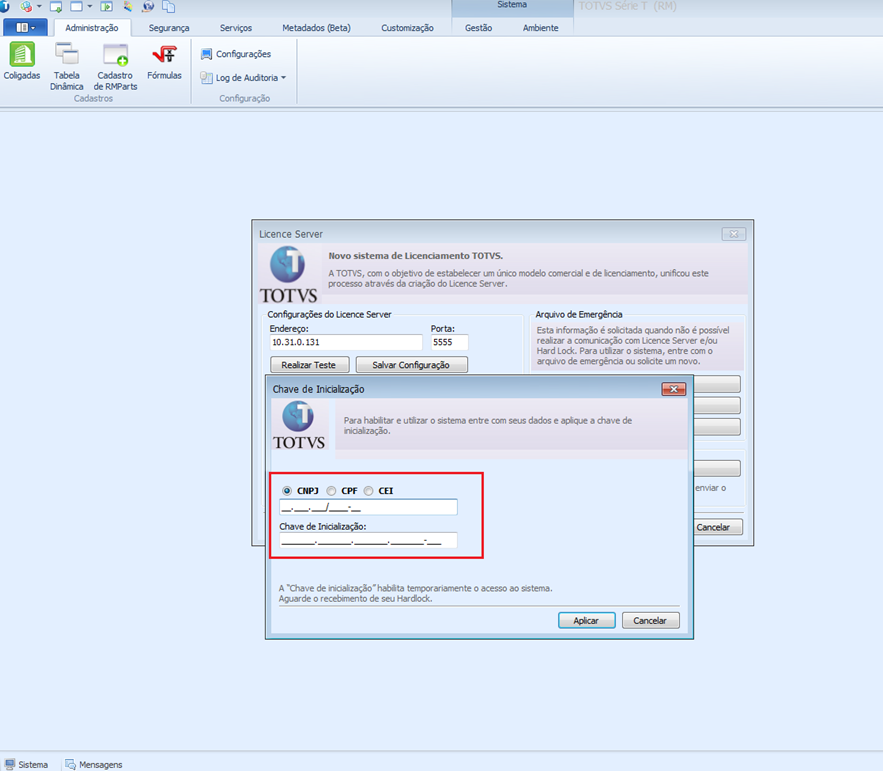
Task: Click the Chave de Inicialização key input field
Action: 368,541
